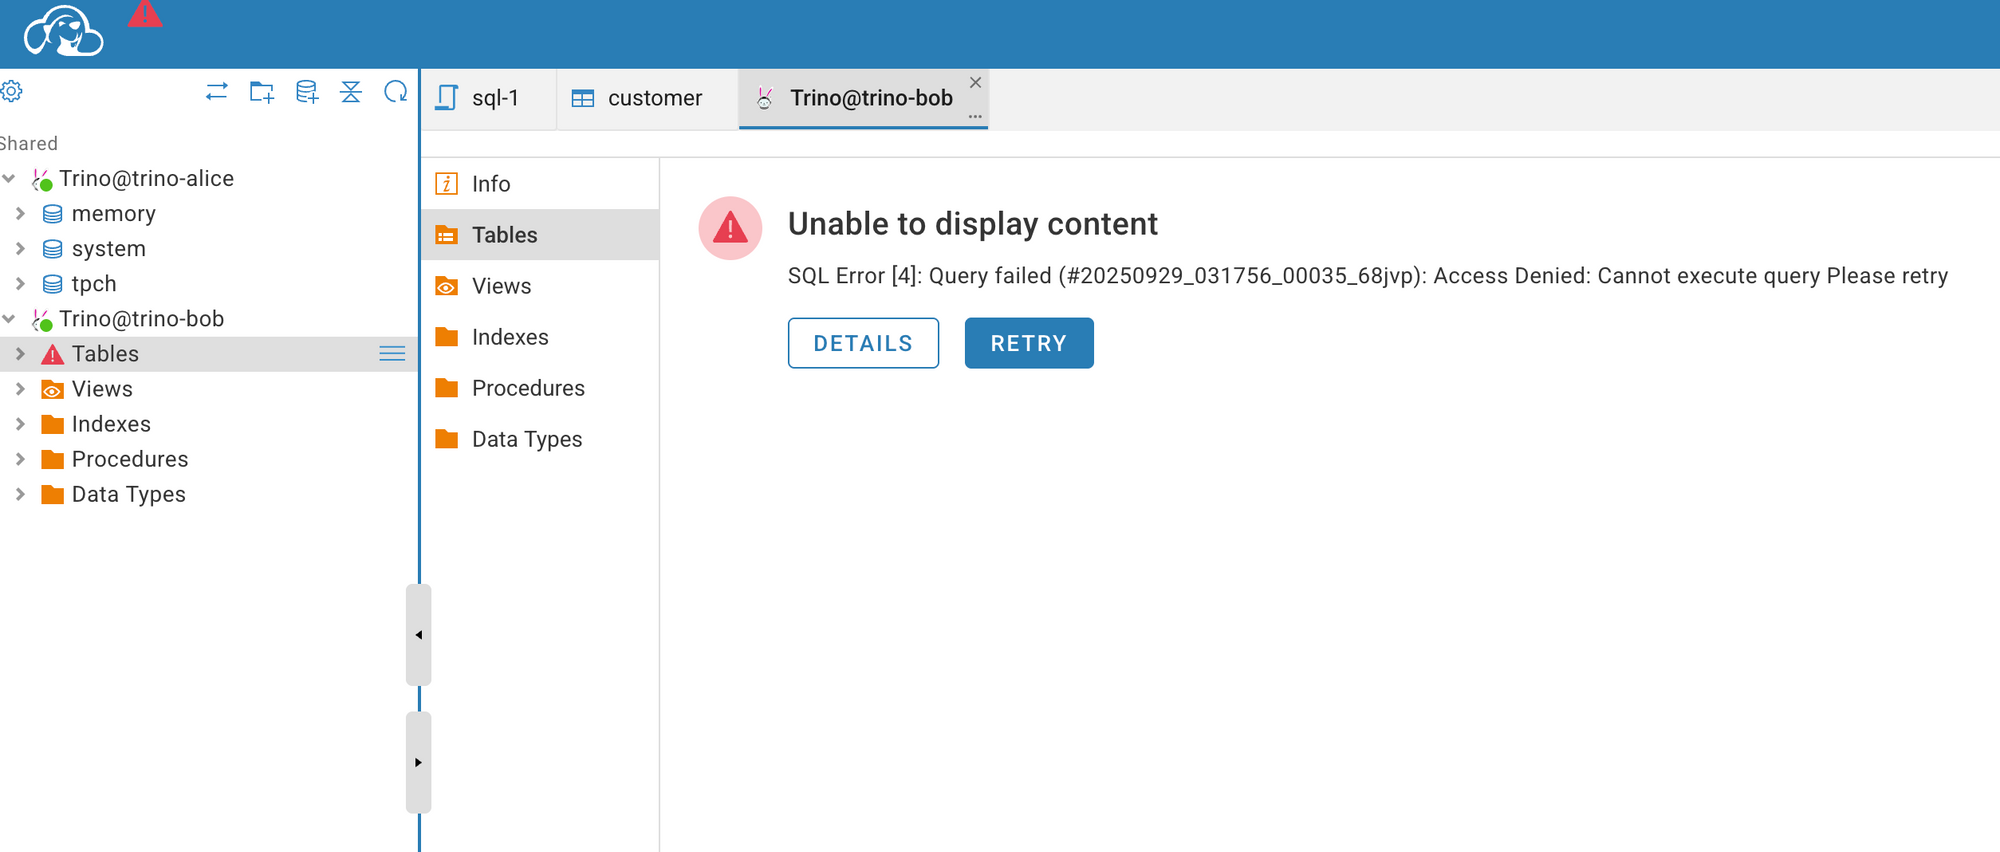This screenshot has height=852, width=2000.
Task: Close the Trino@trino-bob tab
Action: click(975, 82)
